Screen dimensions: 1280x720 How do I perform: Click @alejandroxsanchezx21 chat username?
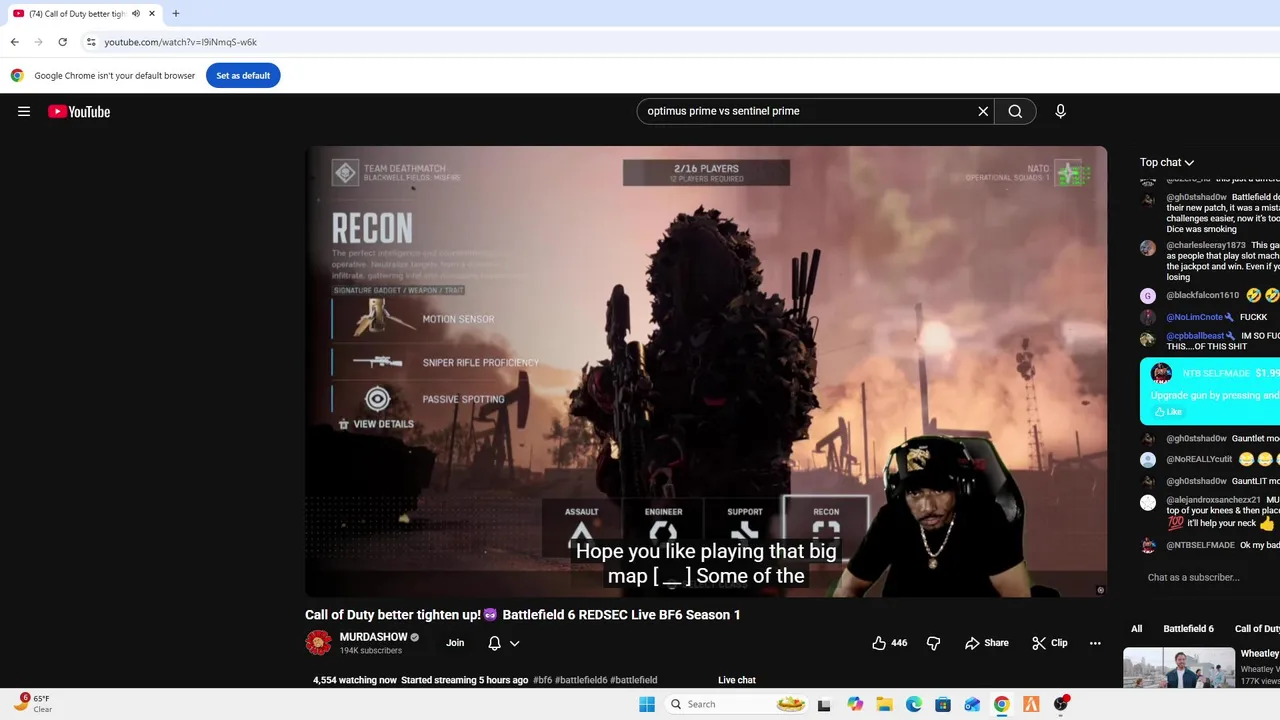pos(1213,500)
